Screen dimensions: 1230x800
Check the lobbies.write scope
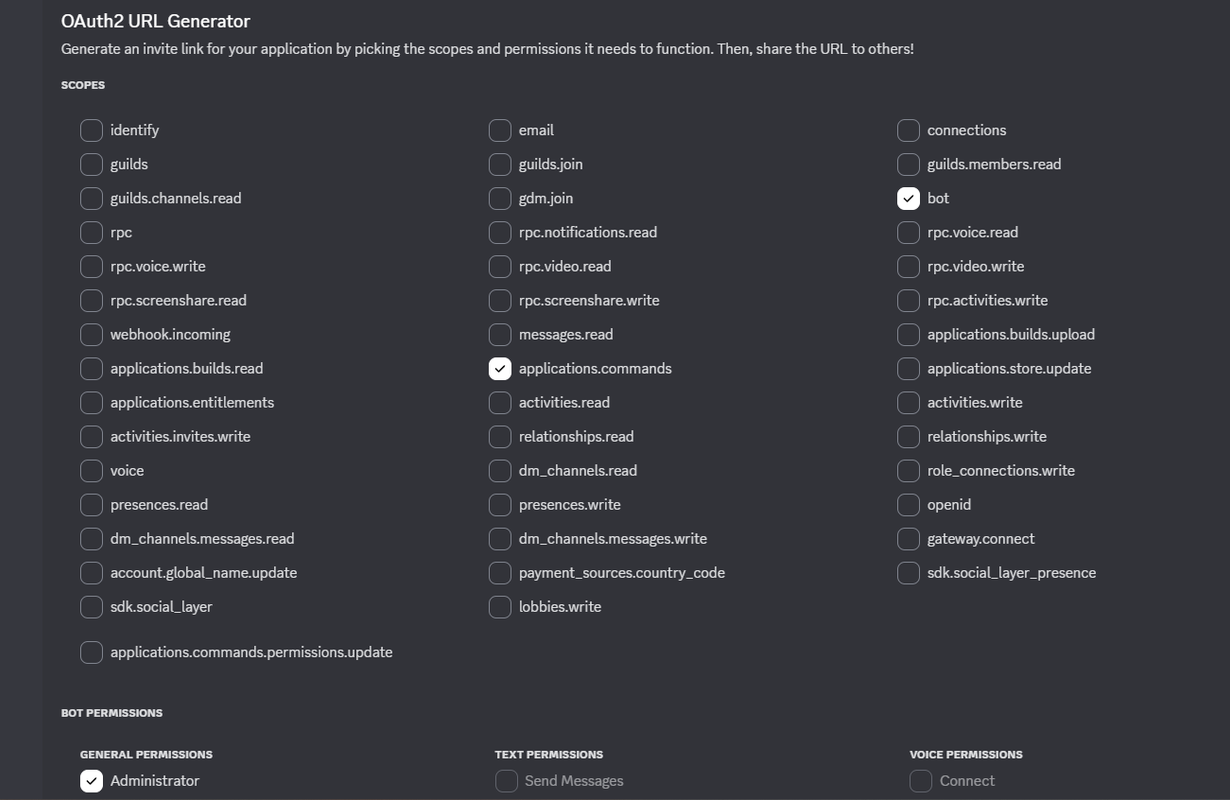[x=500, y=606]
